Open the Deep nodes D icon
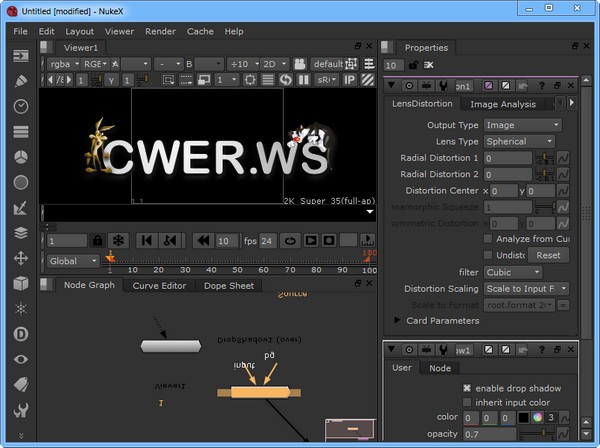This screenshot has width=600, height=448. tap(21, 333)
